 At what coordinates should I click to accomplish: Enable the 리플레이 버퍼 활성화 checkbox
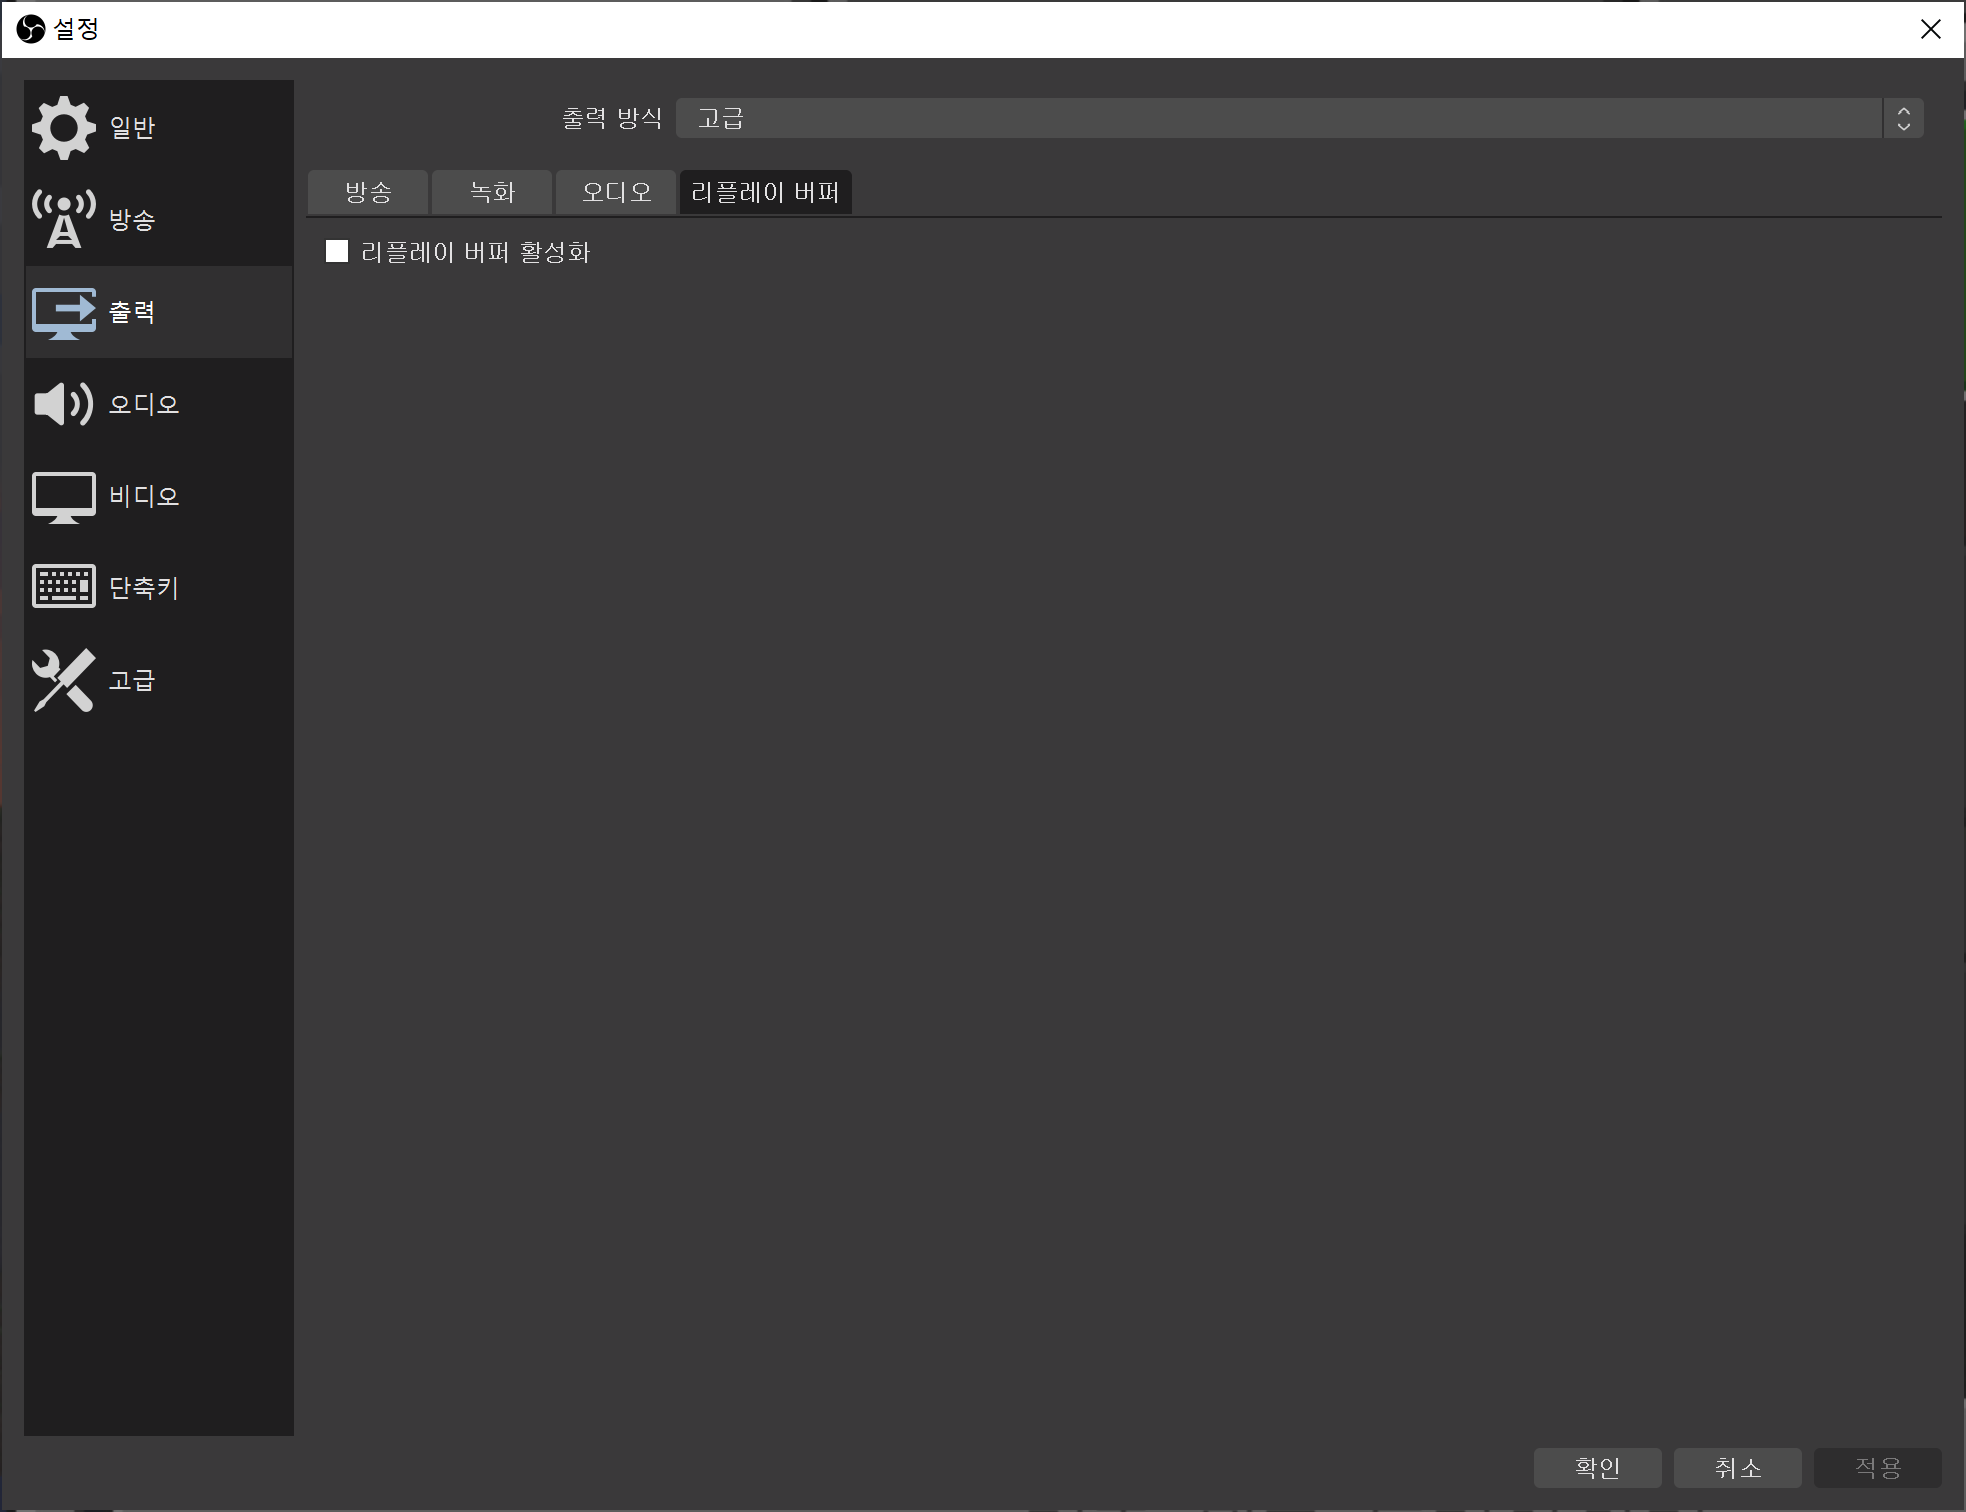(337, 251)
